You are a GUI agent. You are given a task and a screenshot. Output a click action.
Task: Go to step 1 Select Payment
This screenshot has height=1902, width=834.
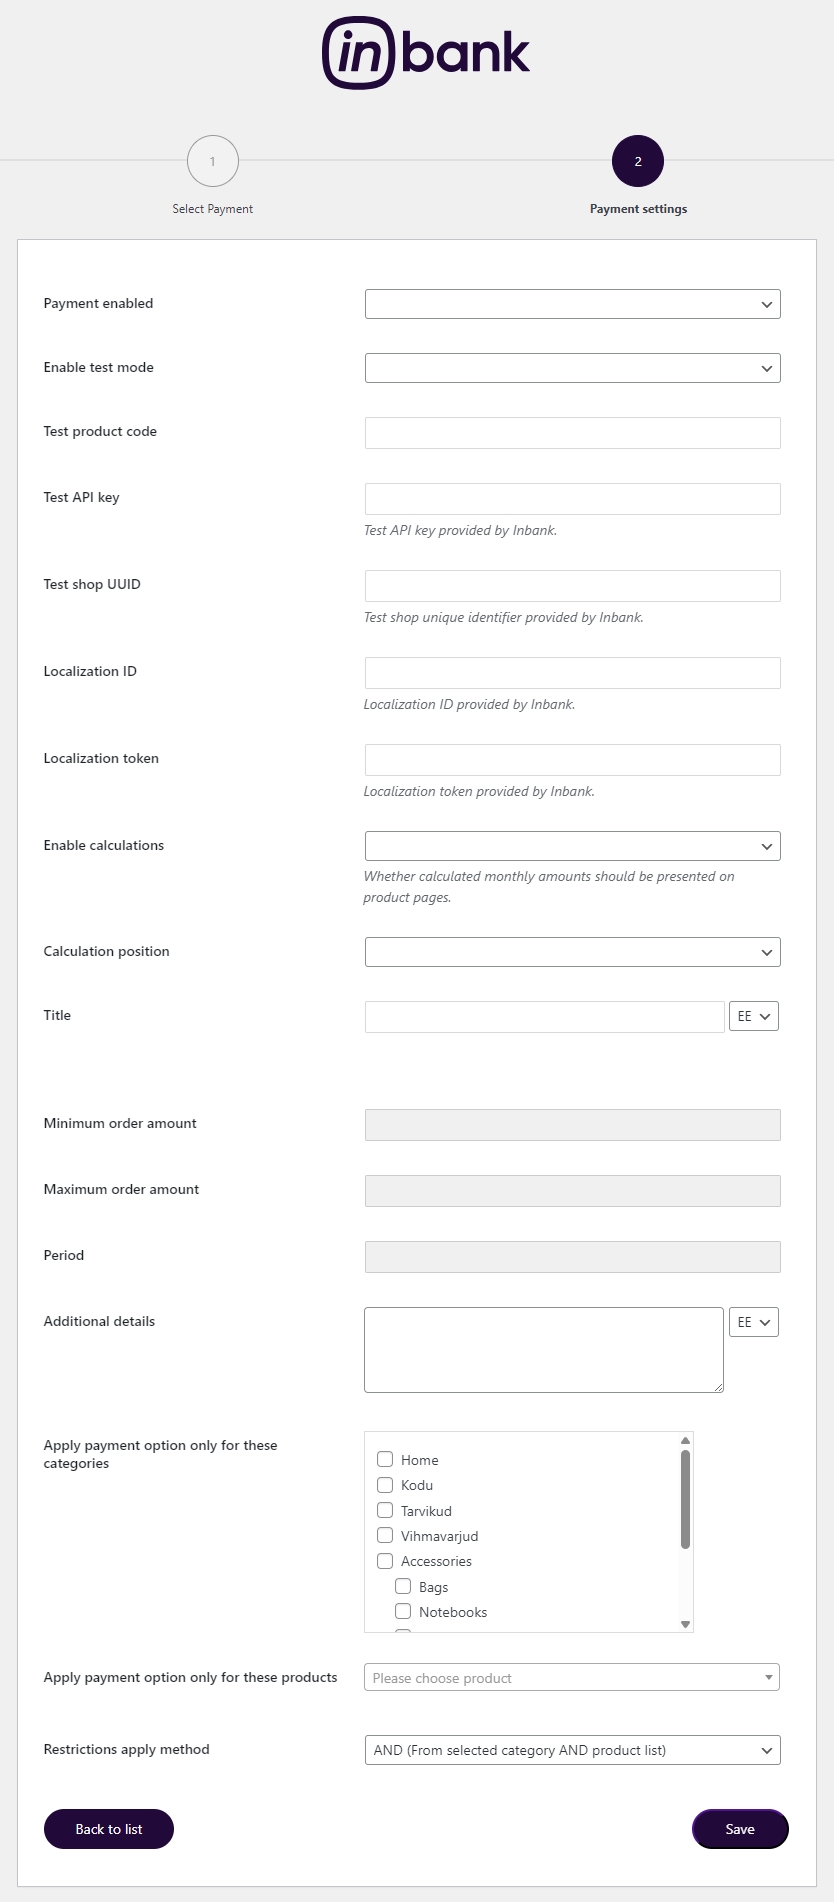click(212, 161)
